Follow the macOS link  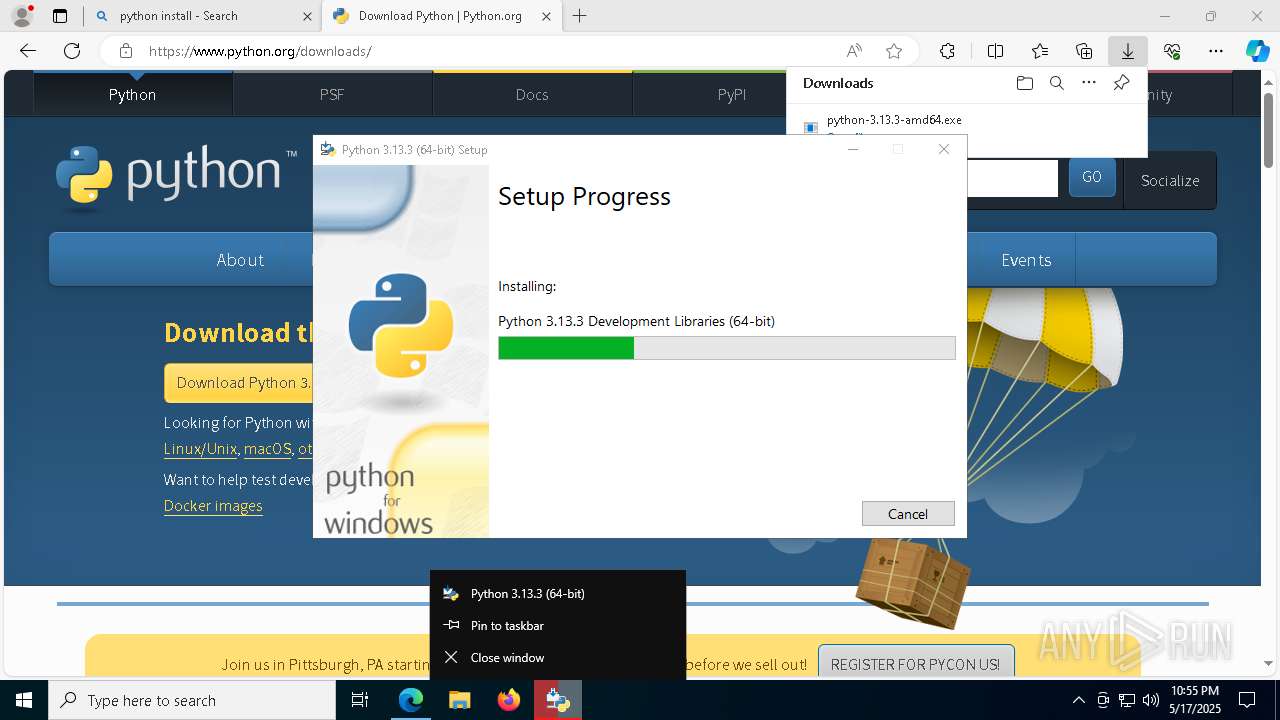tap(267, 449)
